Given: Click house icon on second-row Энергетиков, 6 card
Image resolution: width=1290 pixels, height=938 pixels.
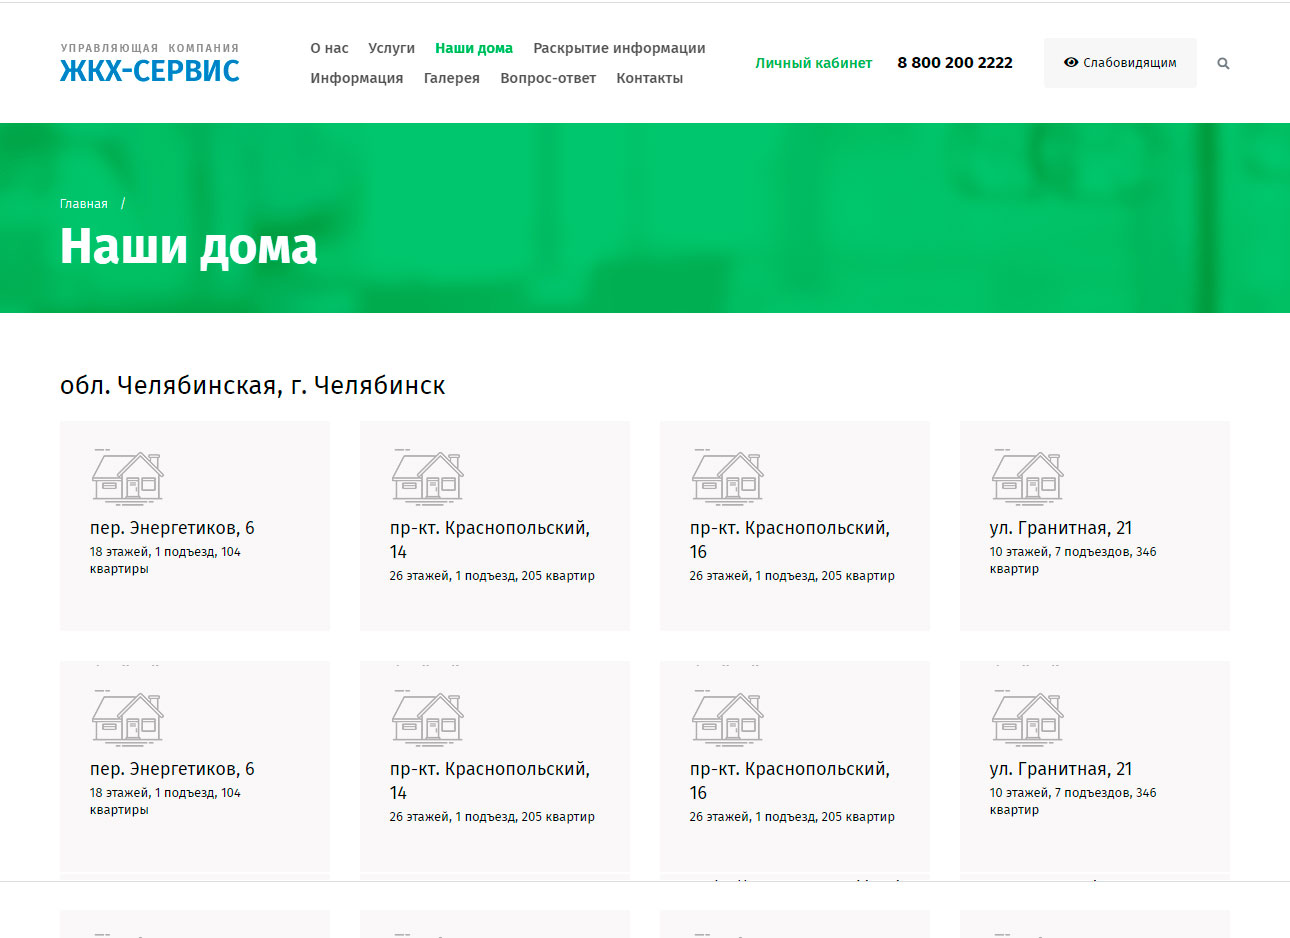Looking at the screenshot, I should click(x=127, y=717).
